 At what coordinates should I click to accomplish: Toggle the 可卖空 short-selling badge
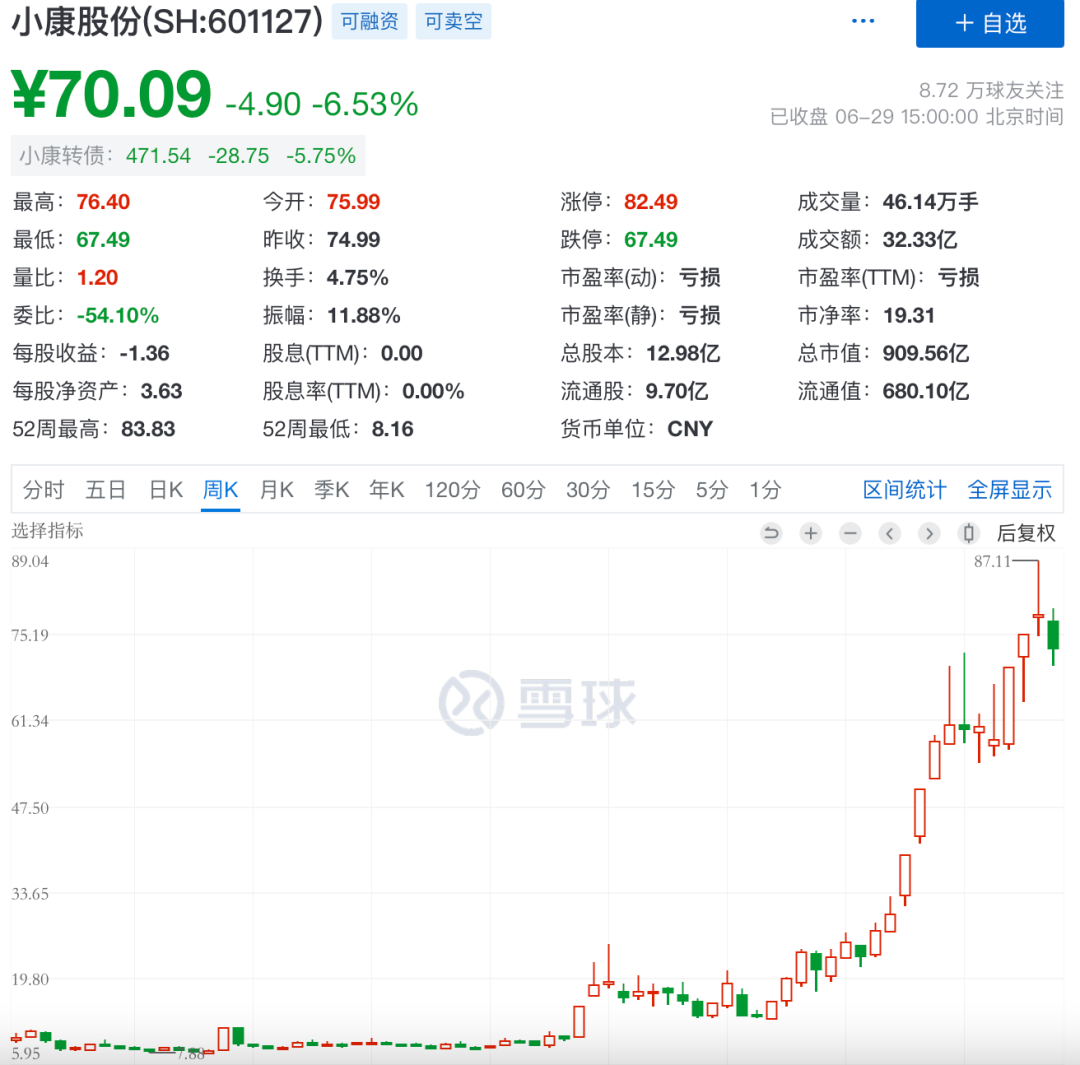coord(453,21)
